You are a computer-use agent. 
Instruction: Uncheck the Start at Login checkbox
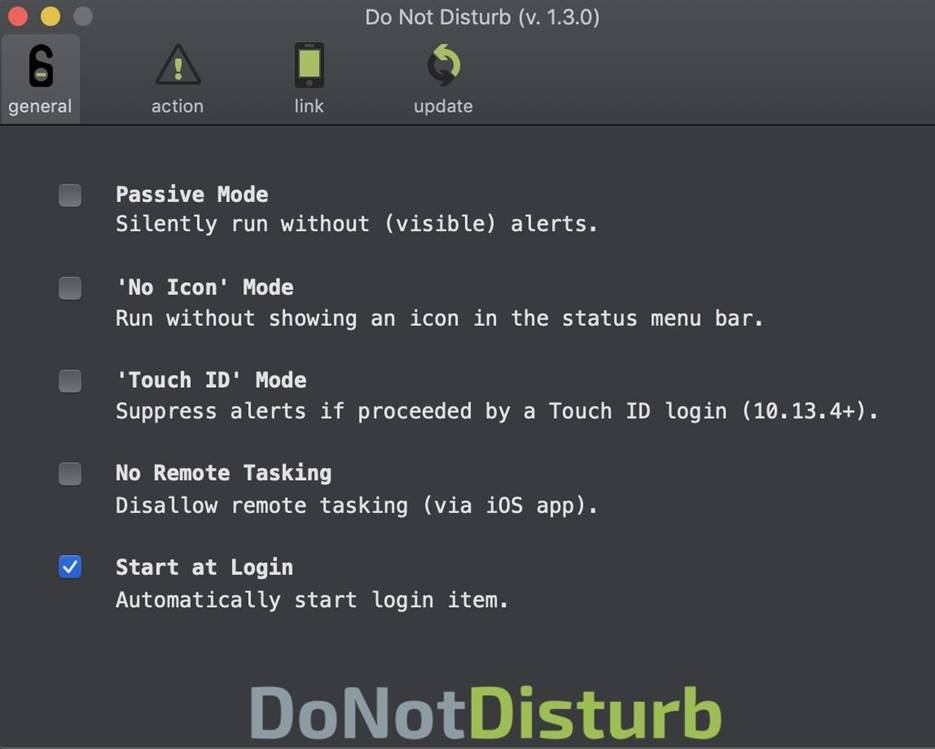click(70, 567)
